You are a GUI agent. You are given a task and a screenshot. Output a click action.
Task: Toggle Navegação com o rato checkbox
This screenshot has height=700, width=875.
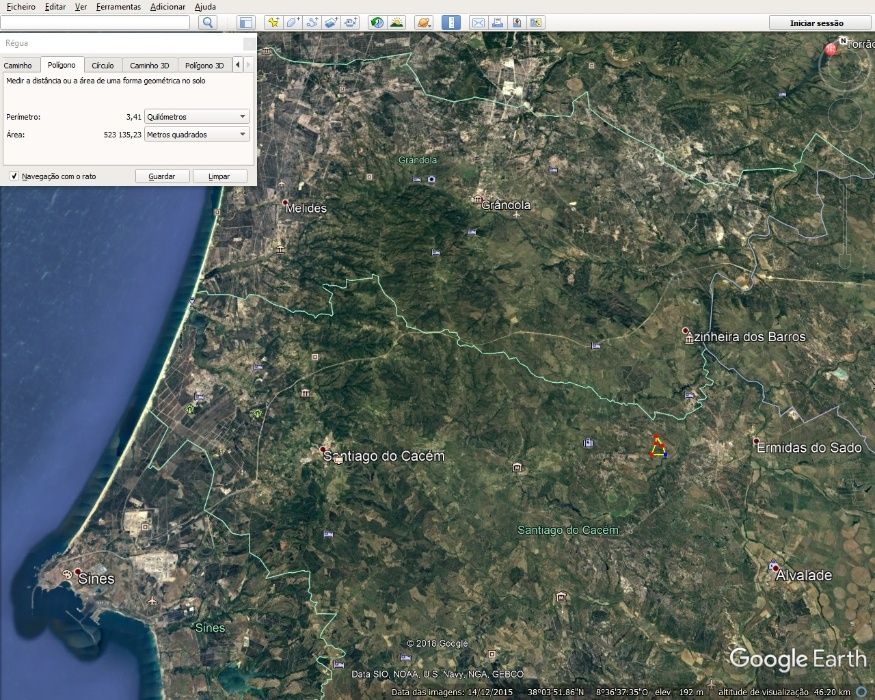point(14,176)
